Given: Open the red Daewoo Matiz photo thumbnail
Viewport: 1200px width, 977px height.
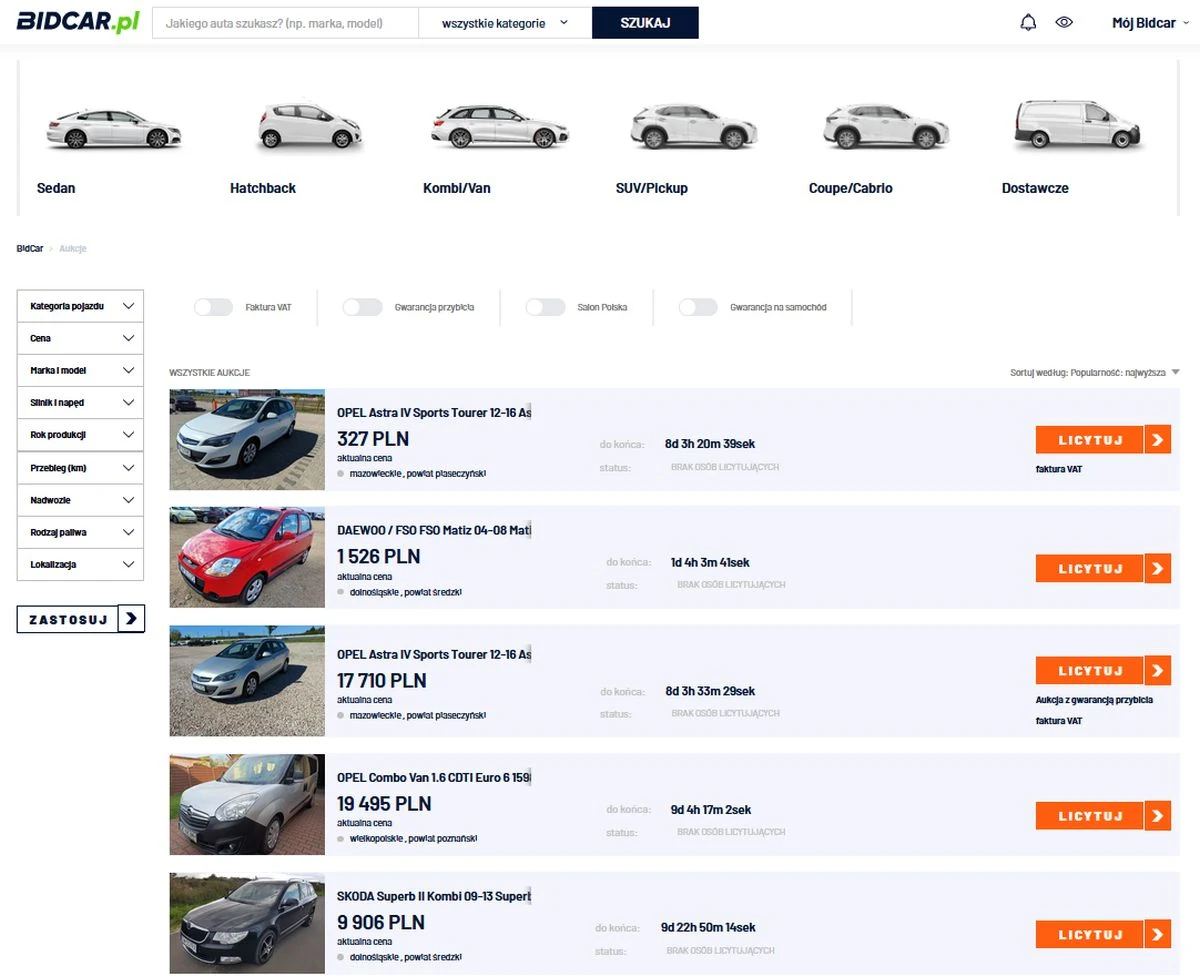Looking at the screenshot, I should click(247, 557).
